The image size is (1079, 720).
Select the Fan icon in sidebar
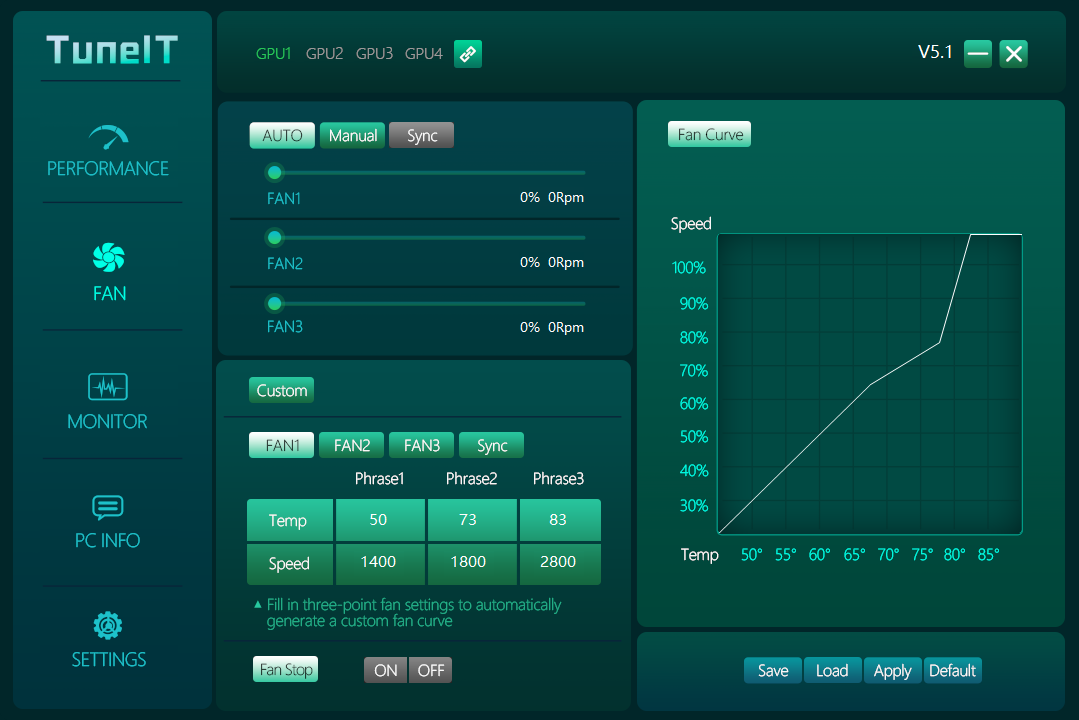108,258
